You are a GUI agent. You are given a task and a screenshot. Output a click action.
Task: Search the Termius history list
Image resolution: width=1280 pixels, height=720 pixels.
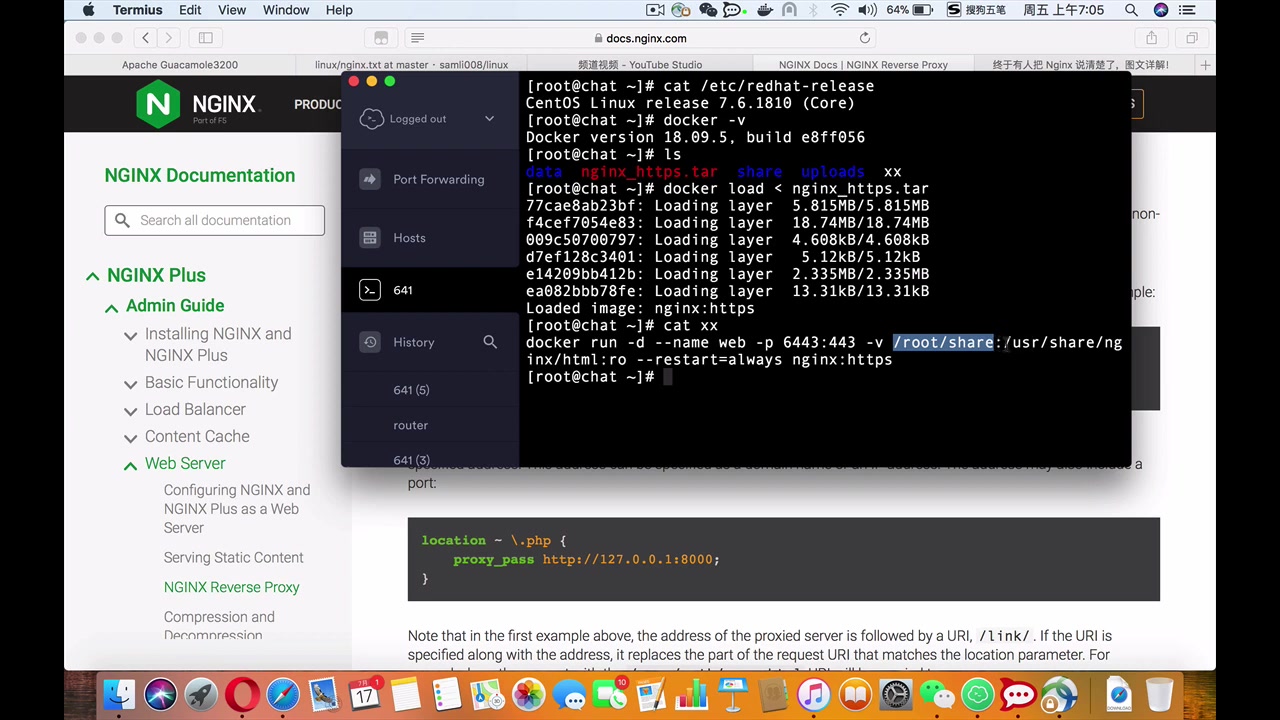490,342
